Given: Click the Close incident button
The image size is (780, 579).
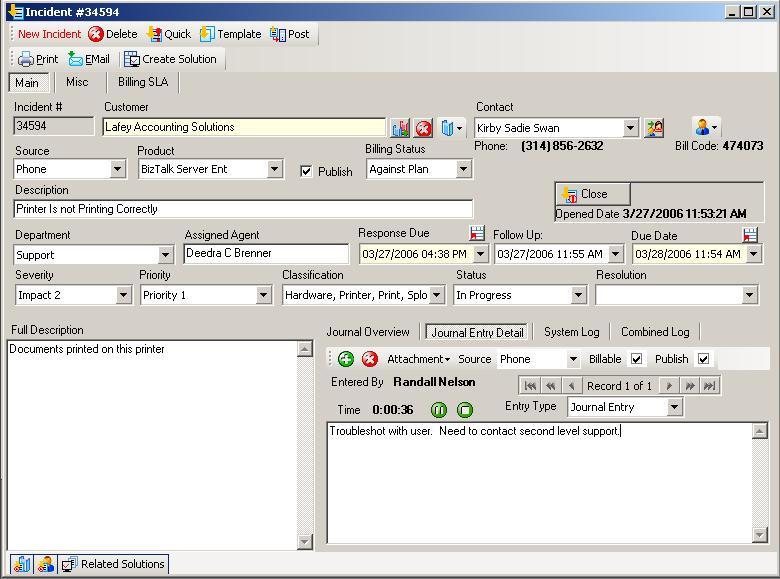Looking at the screenshot, I should (593, 194).
